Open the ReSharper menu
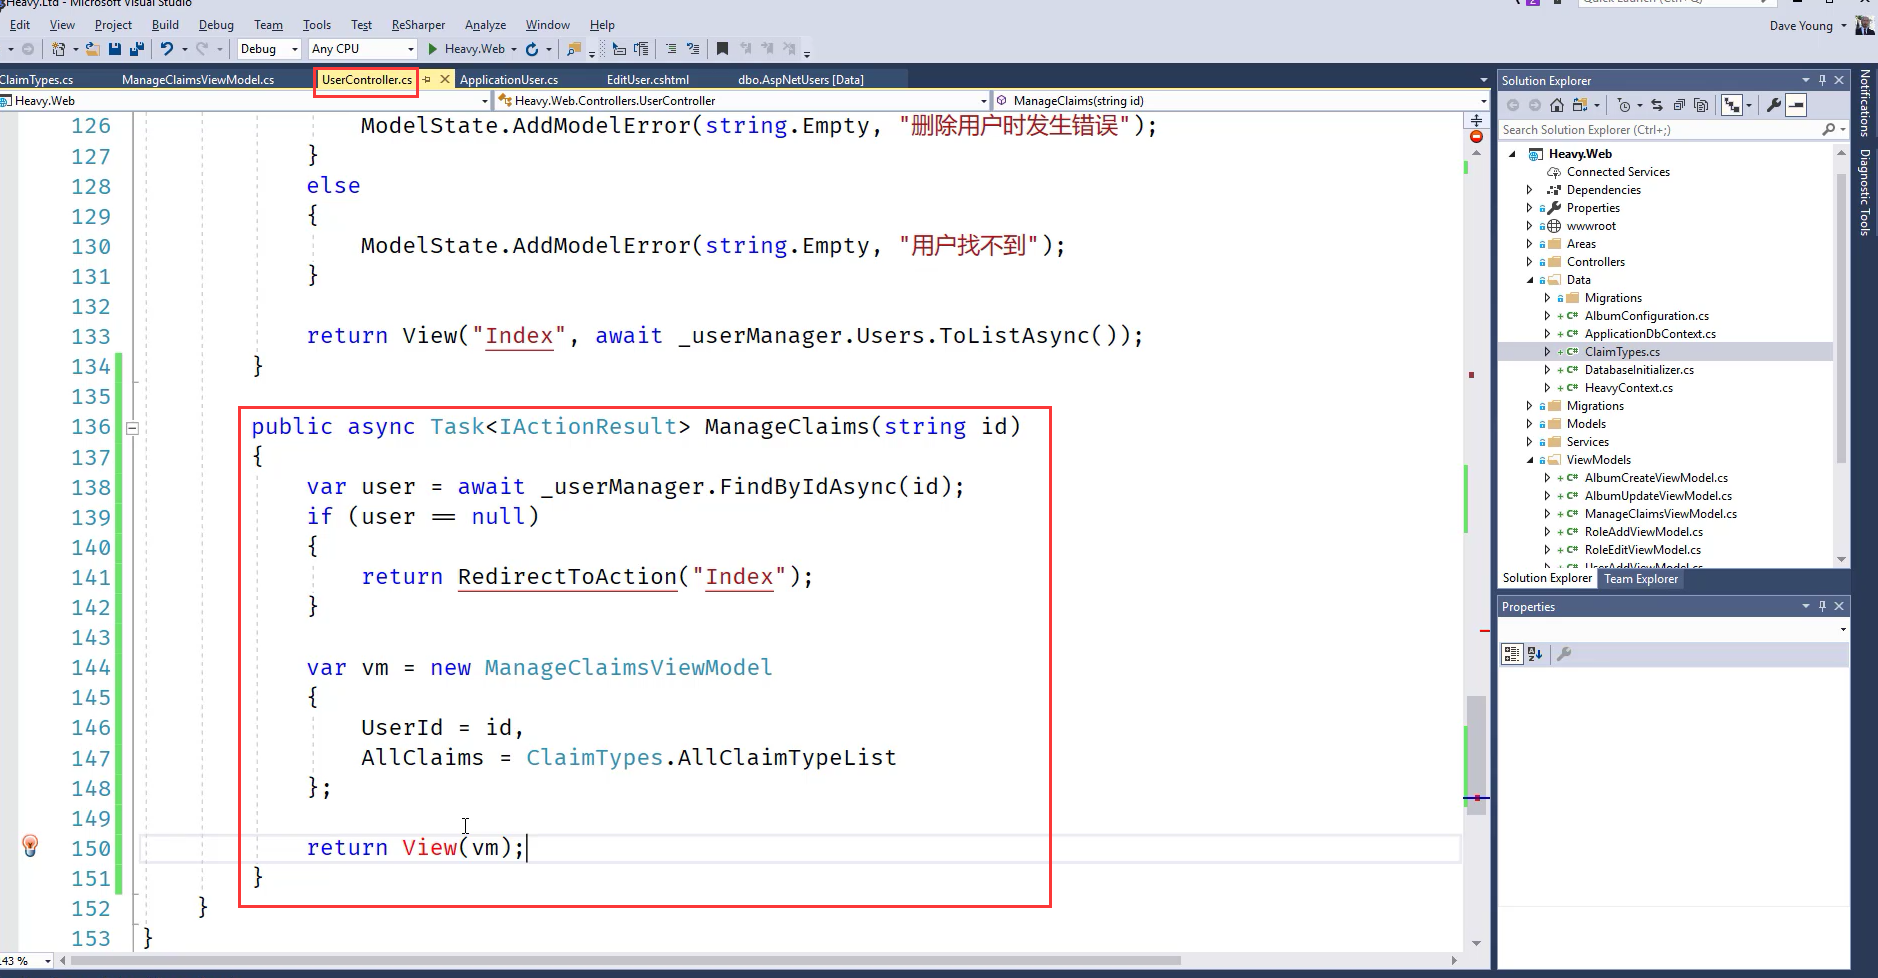The height and width of the screenshot is (978, 1878). [418, 25]
